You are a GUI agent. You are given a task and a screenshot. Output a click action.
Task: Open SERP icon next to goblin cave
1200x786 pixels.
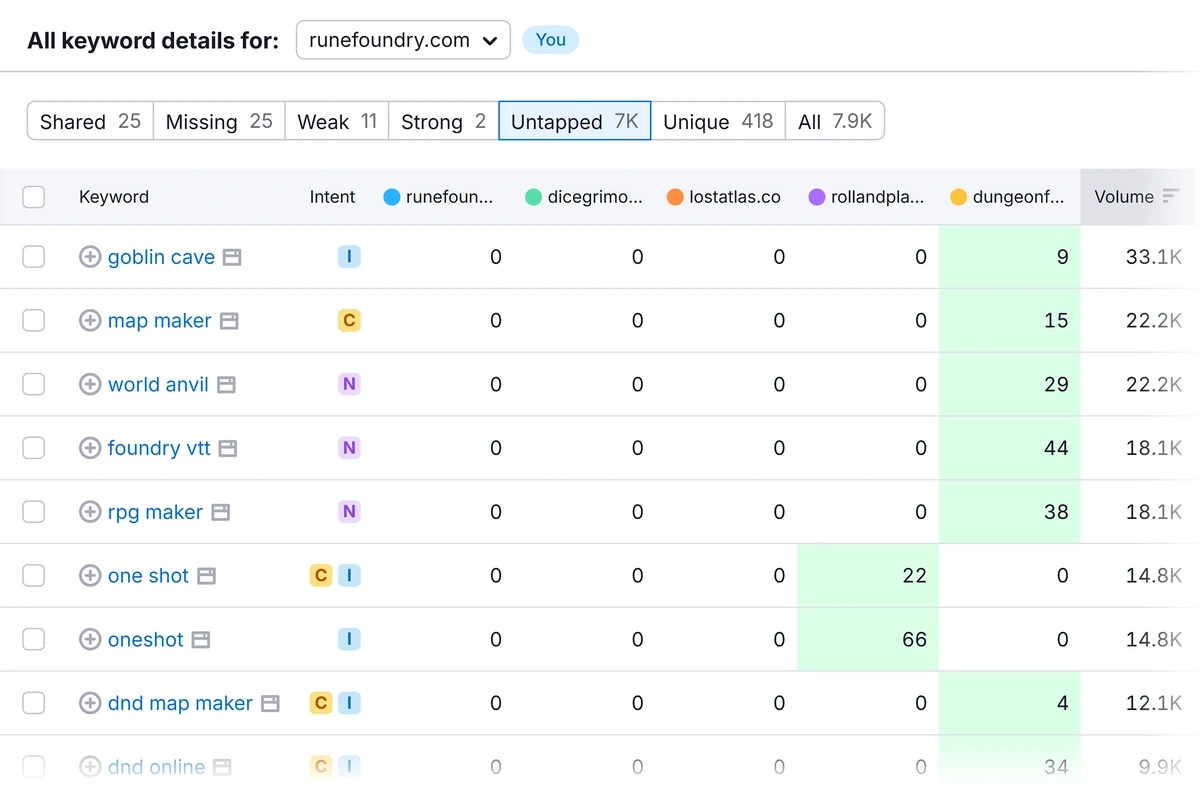coord(232,258)
